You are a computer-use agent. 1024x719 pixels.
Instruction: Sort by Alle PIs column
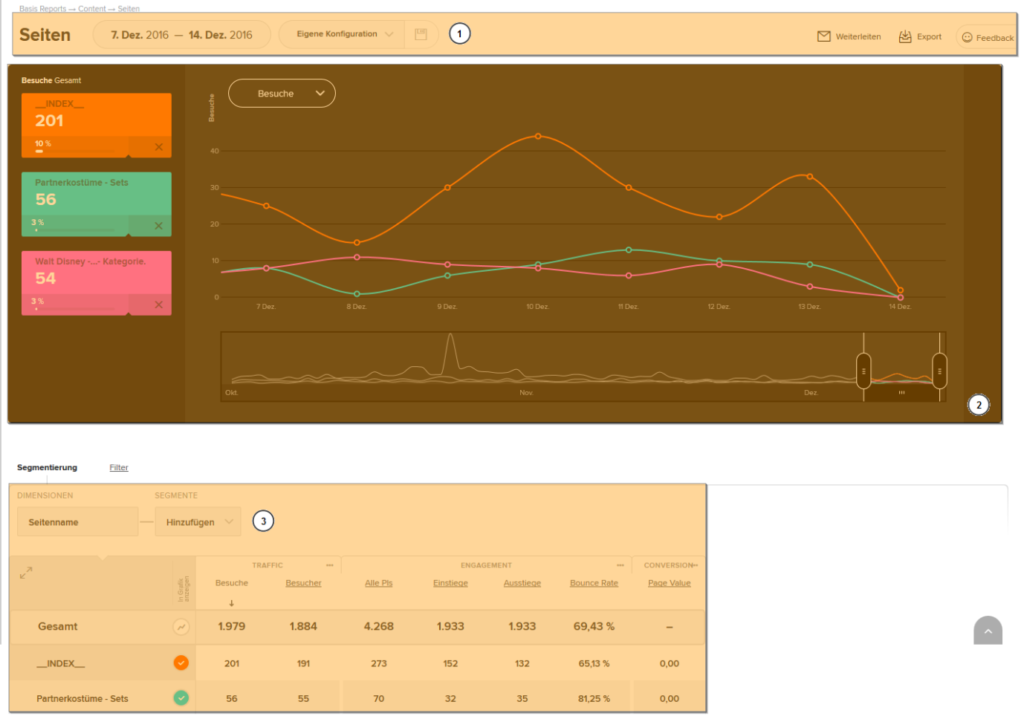point(379,583)
